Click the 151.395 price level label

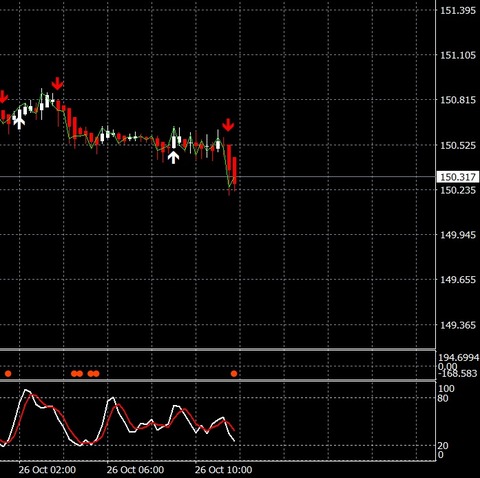point(458,11)
